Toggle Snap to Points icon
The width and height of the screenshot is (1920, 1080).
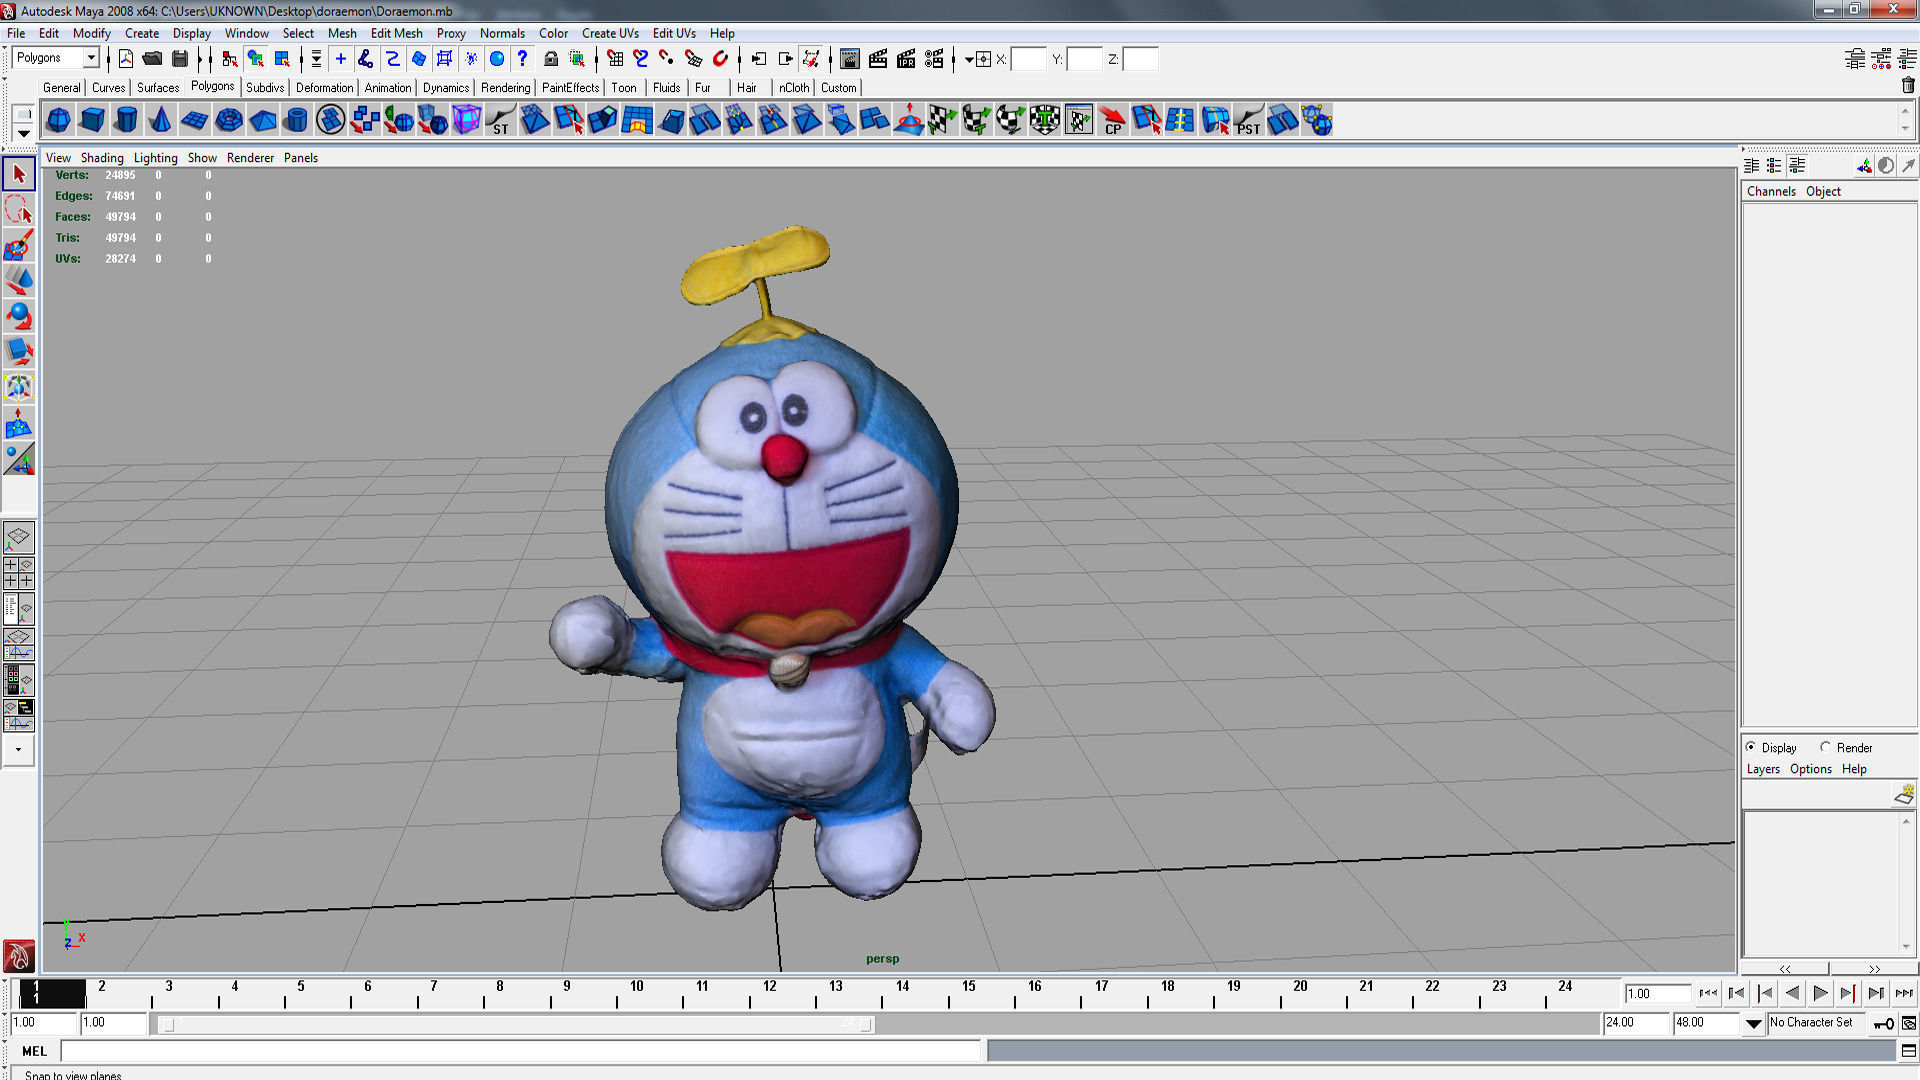pos(667,59)
